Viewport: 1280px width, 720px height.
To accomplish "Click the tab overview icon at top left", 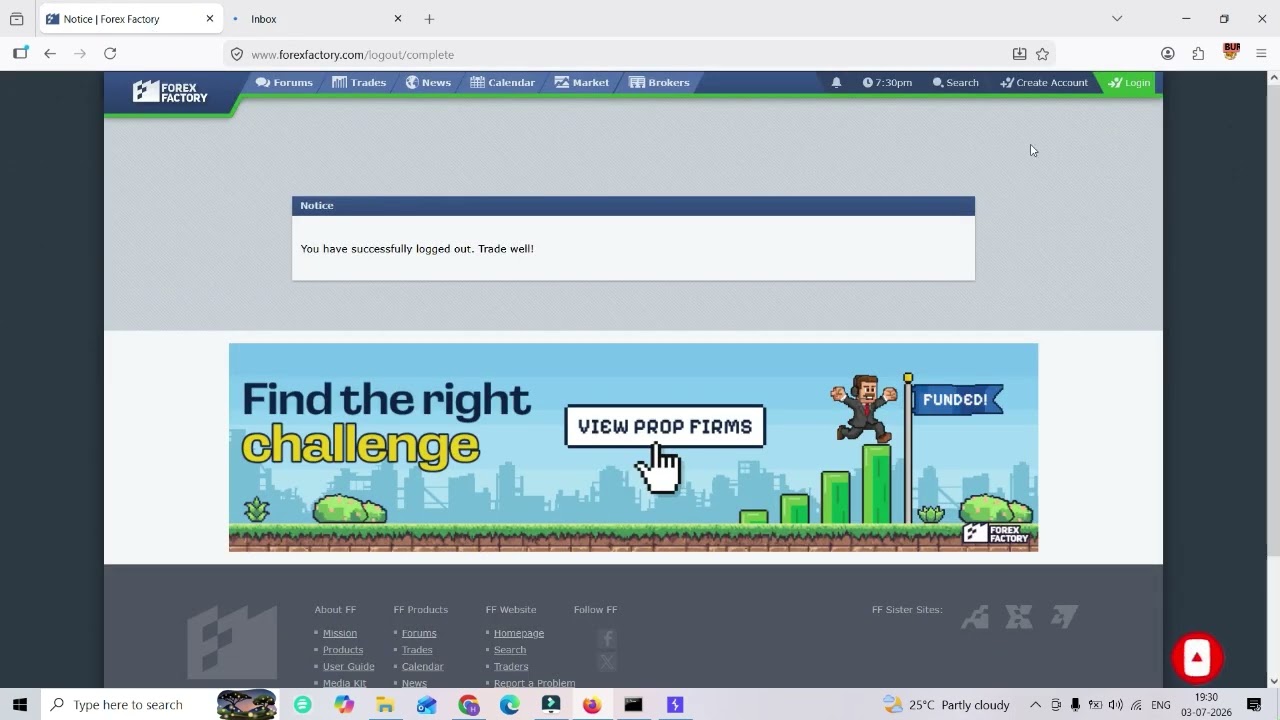I will pos(16,19).
